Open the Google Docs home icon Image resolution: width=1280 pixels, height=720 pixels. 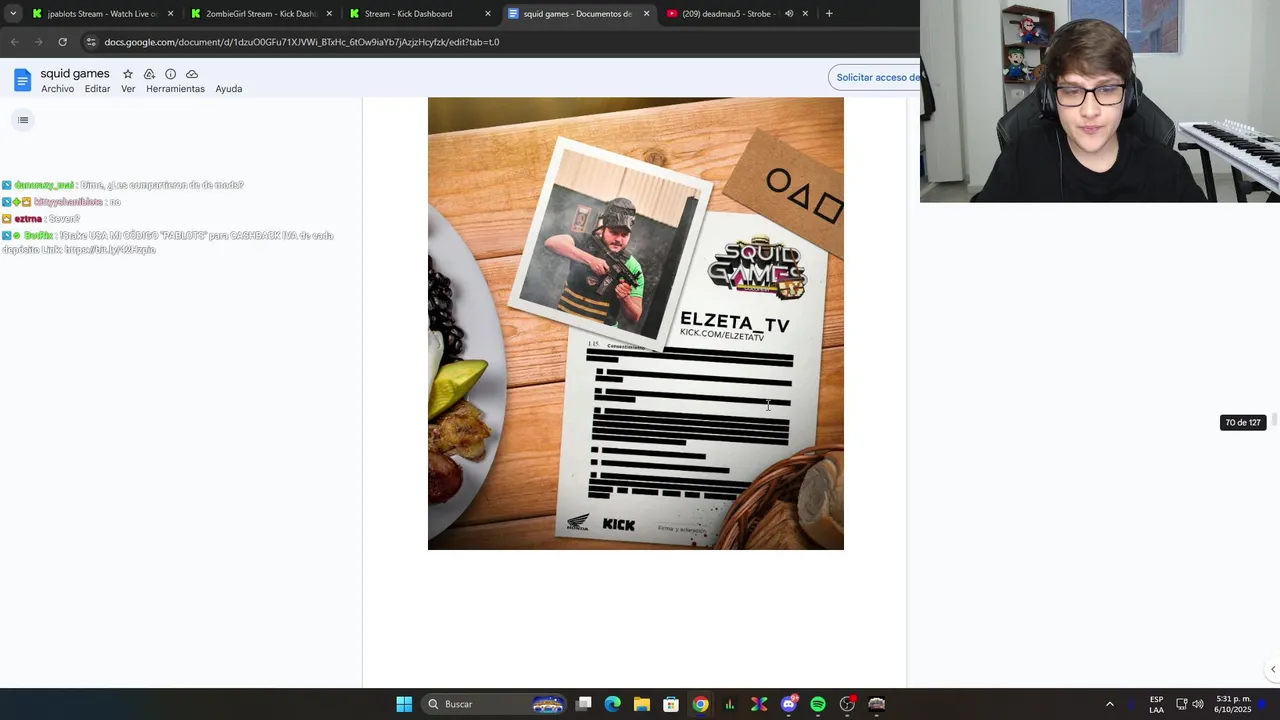(22, 80)
